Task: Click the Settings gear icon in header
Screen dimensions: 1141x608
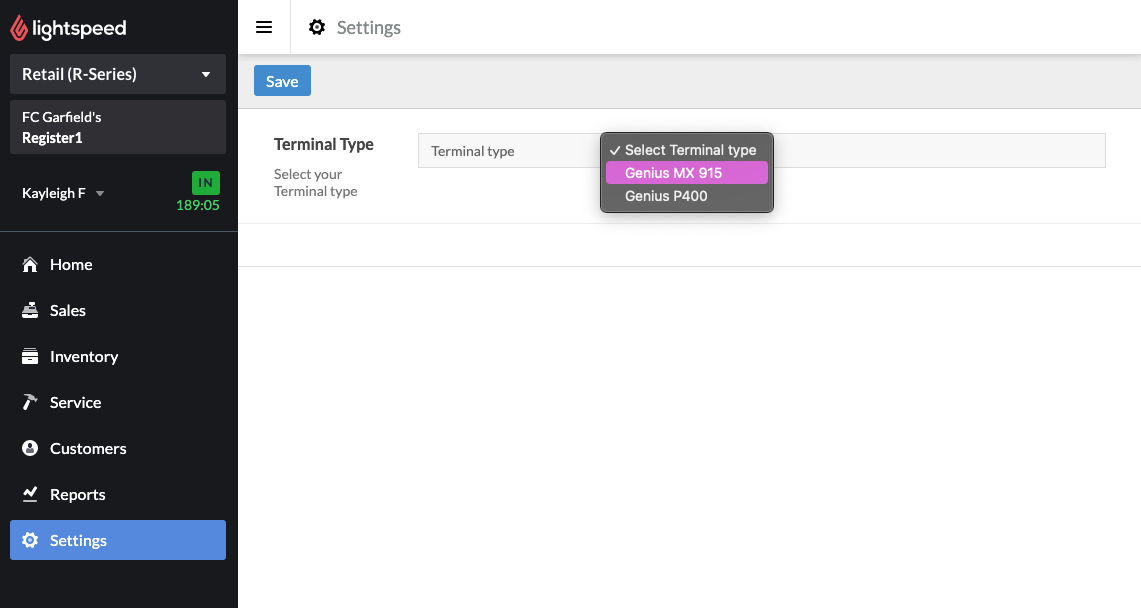Action: (x=317, y=27)
